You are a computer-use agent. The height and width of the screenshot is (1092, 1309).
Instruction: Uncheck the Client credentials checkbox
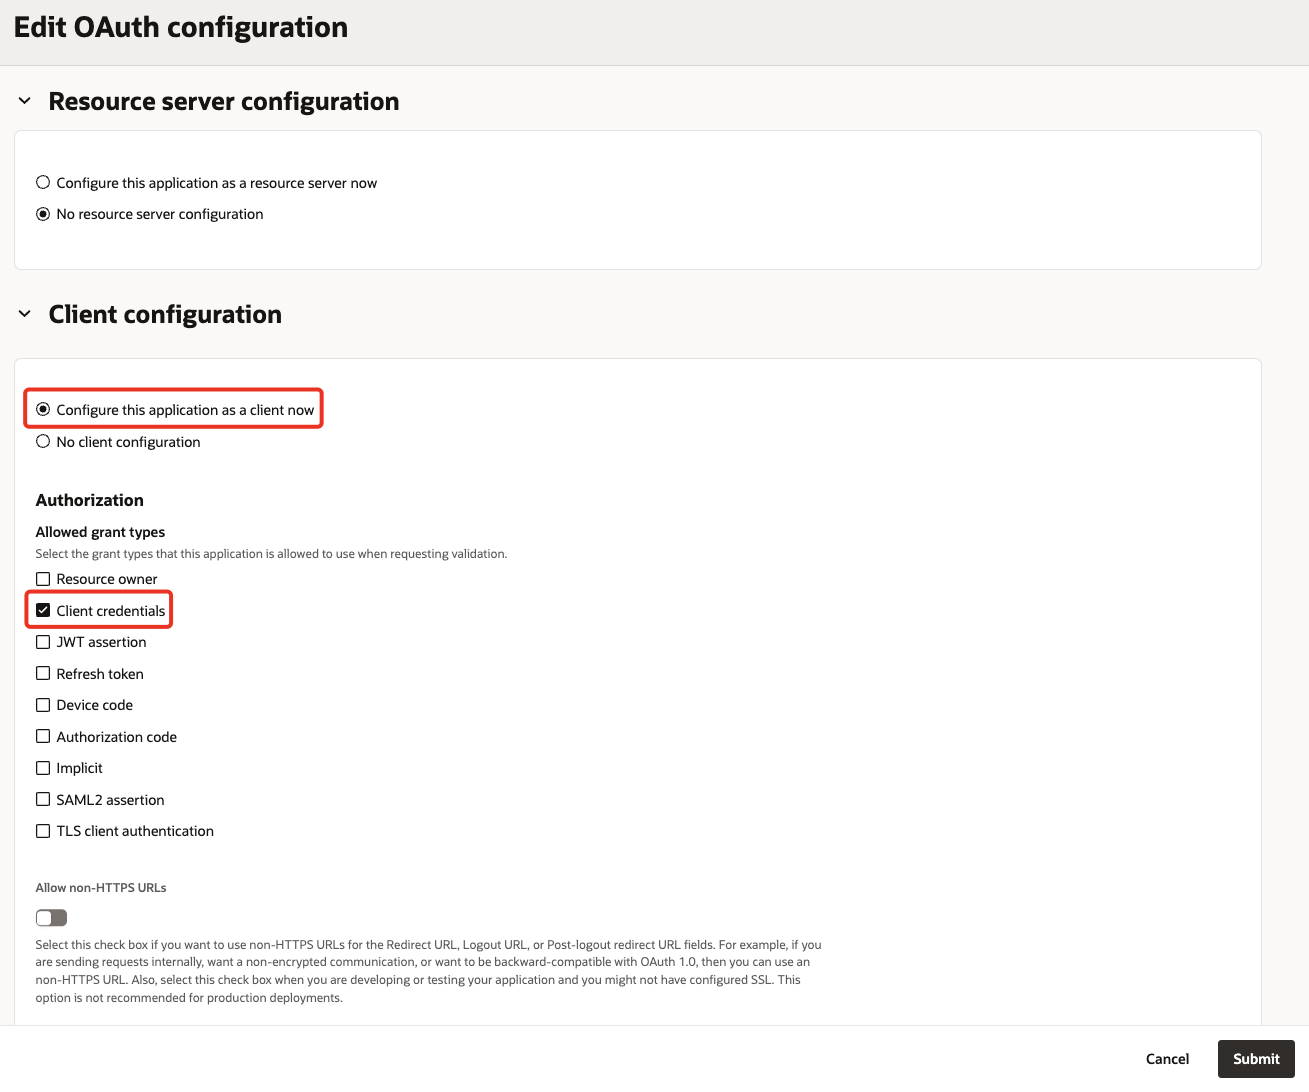click(43, 611)
